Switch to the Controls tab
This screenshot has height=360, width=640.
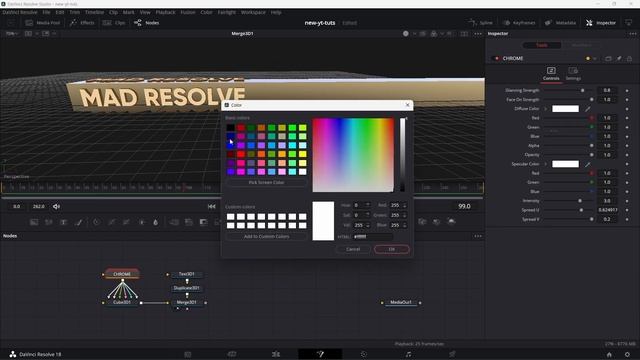[551, 74]
